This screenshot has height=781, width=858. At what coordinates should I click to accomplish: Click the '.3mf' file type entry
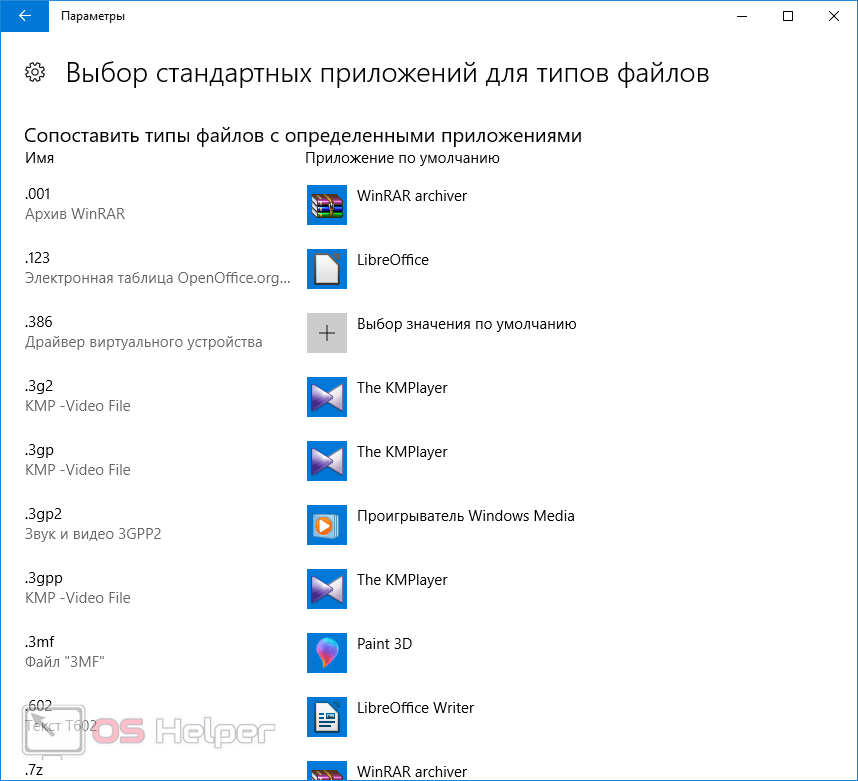click(39, 642)
